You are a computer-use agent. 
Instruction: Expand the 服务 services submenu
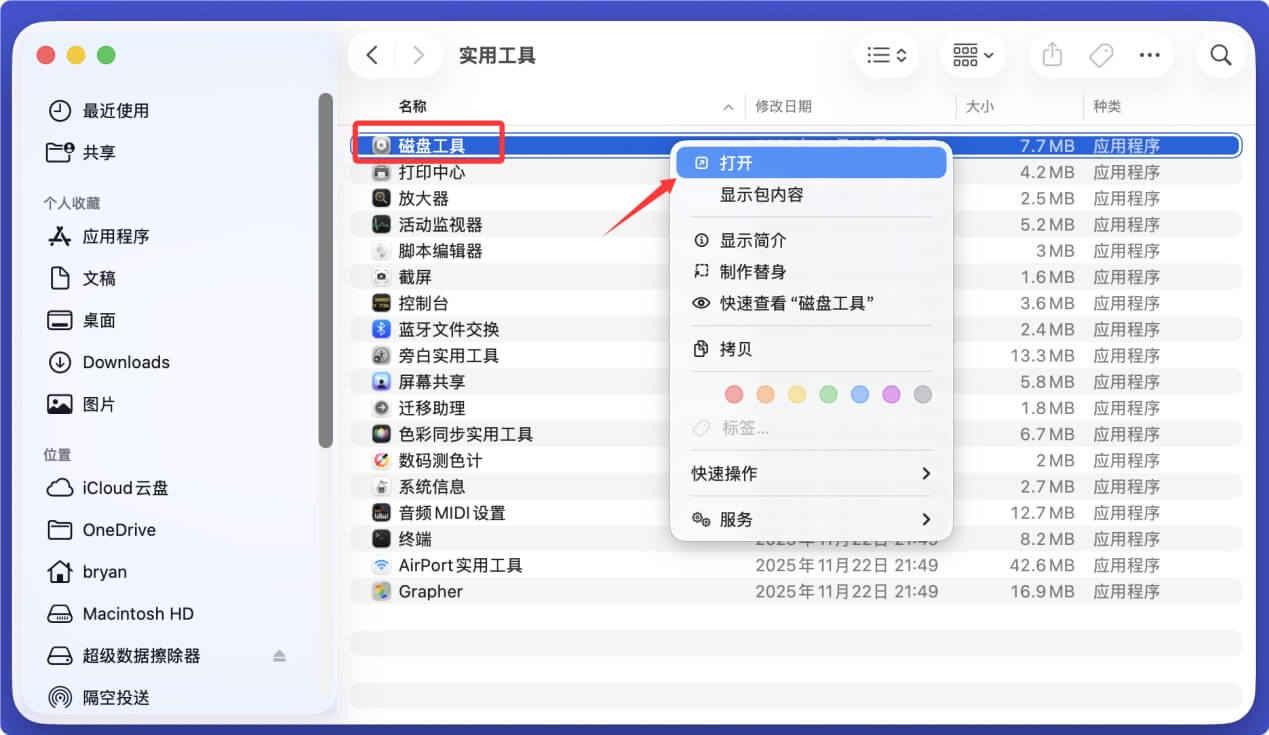coord(812,518)
